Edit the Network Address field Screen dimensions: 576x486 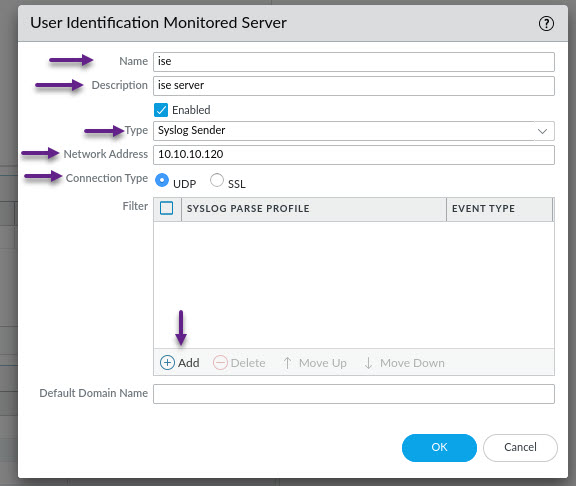click(x=354, y=155)
